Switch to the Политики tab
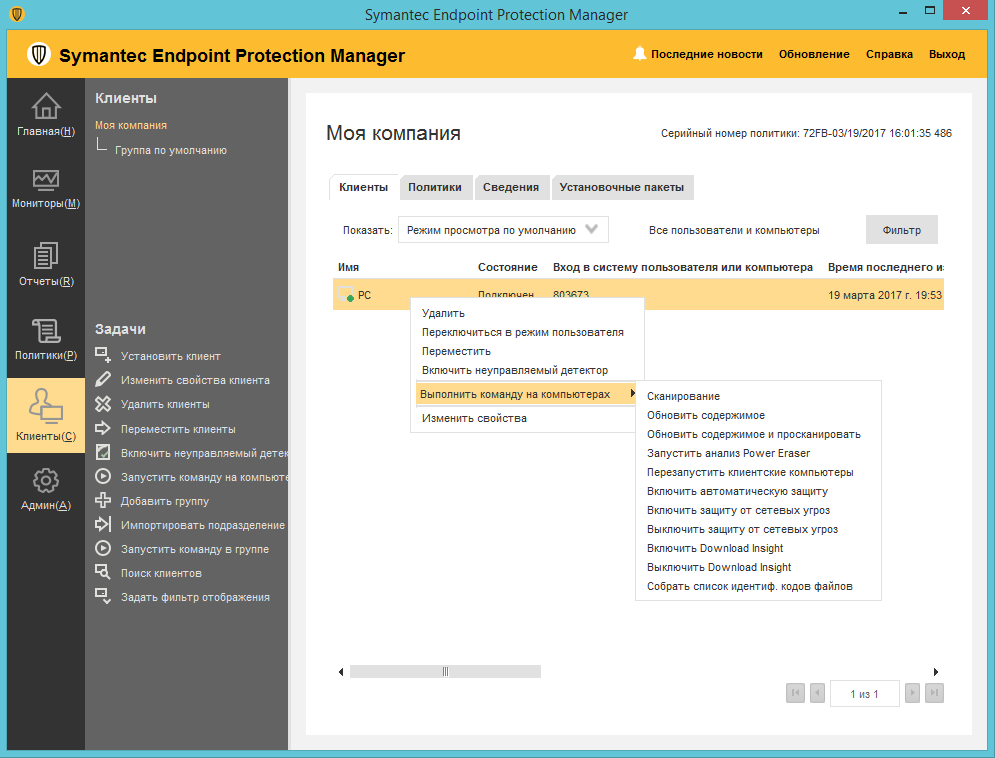This screenshot has height=758, width=995. click(x=435, y=187)
